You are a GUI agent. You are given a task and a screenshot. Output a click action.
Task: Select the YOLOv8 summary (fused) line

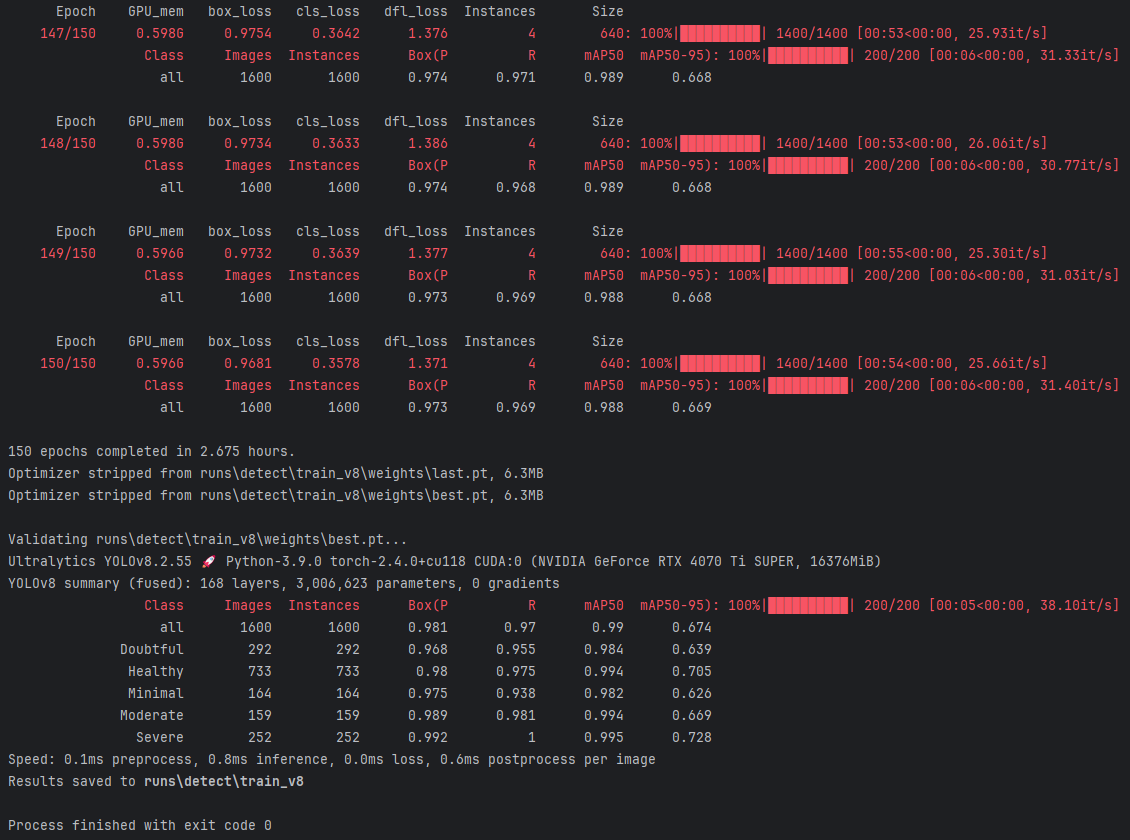click(283, 583)
